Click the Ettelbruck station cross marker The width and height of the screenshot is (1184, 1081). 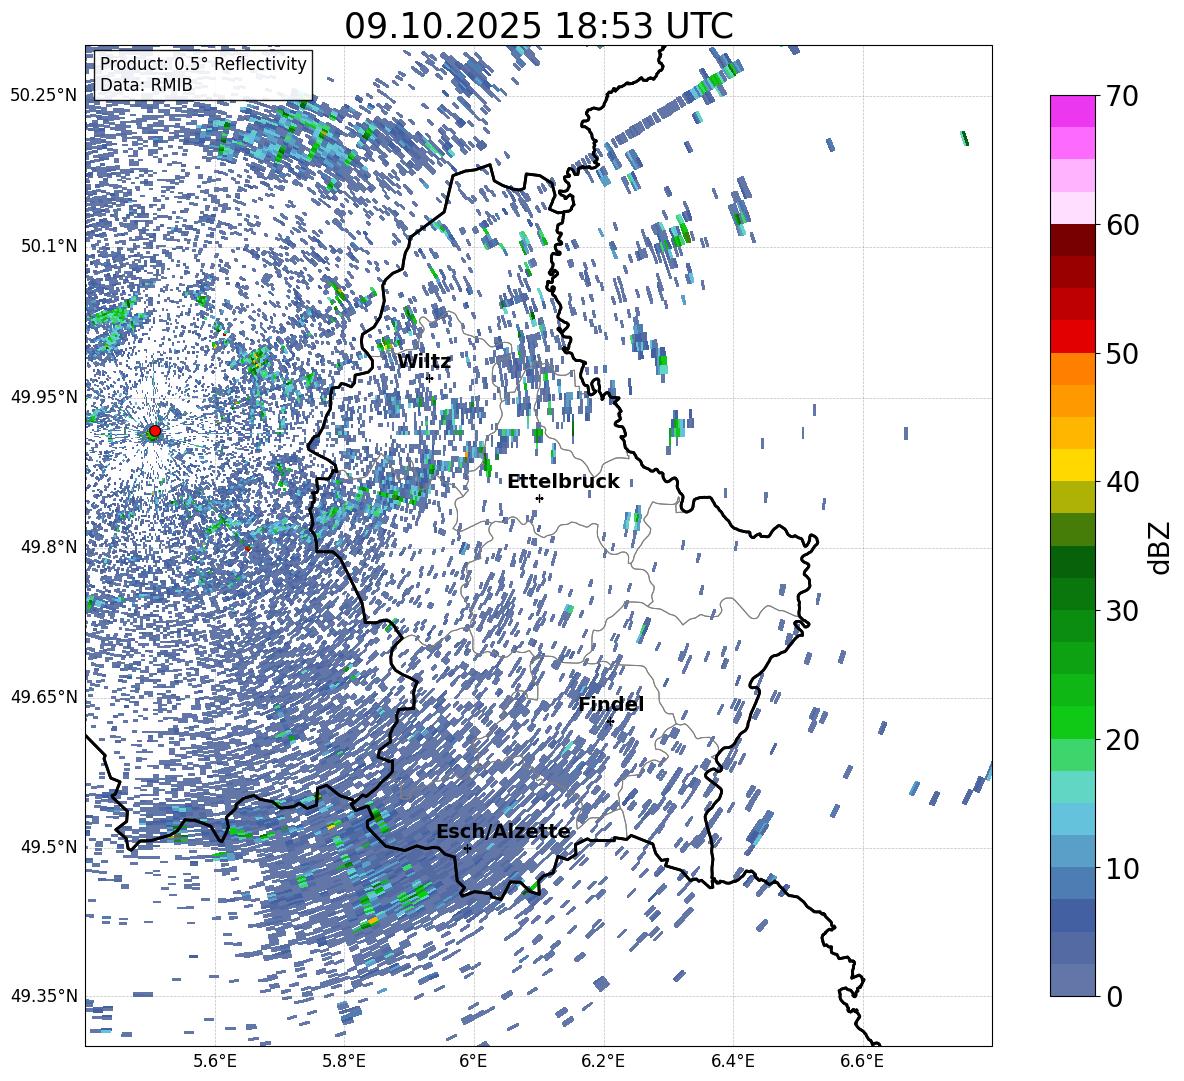(x=539, y=498)
